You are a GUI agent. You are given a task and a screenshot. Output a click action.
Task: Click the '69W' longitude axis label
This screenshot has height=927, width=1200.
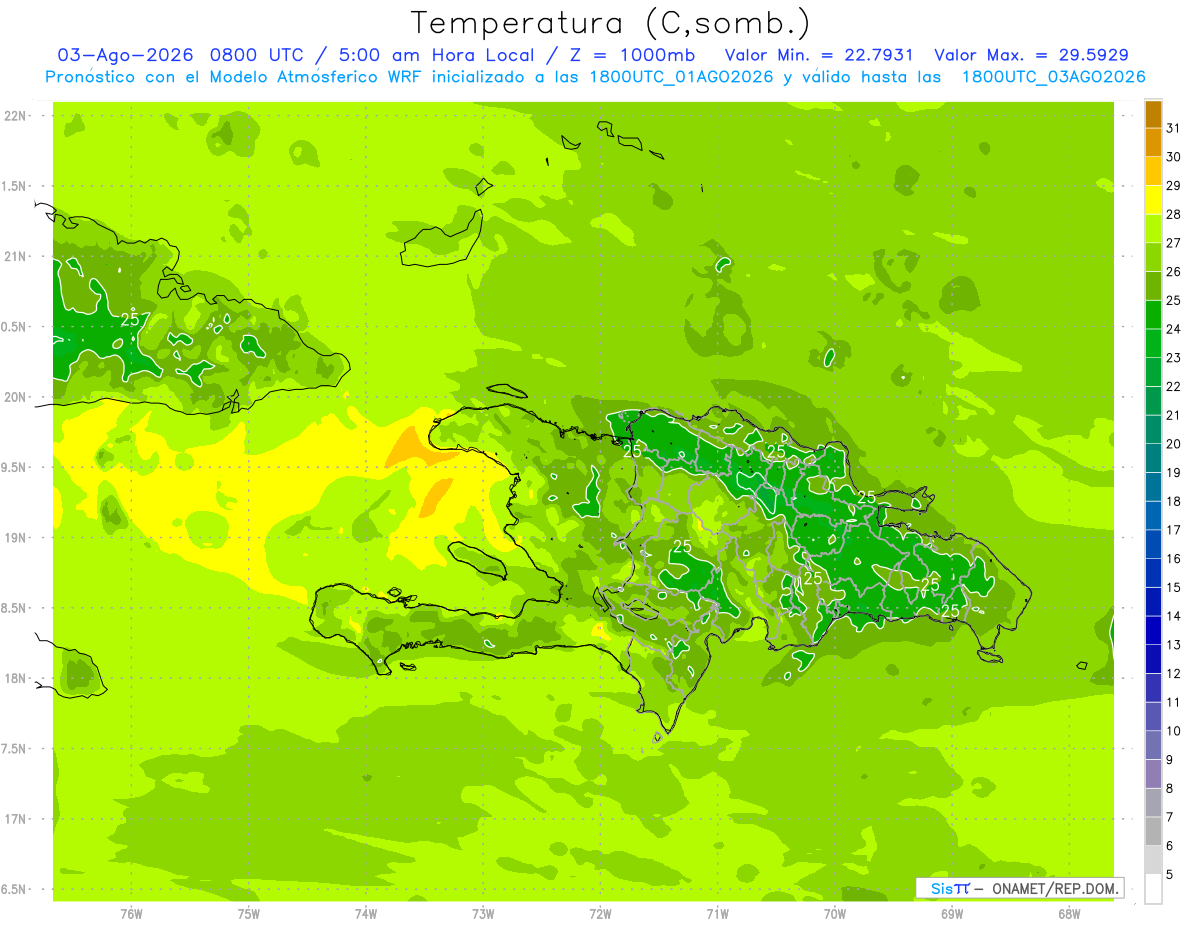tap(952, 913)
